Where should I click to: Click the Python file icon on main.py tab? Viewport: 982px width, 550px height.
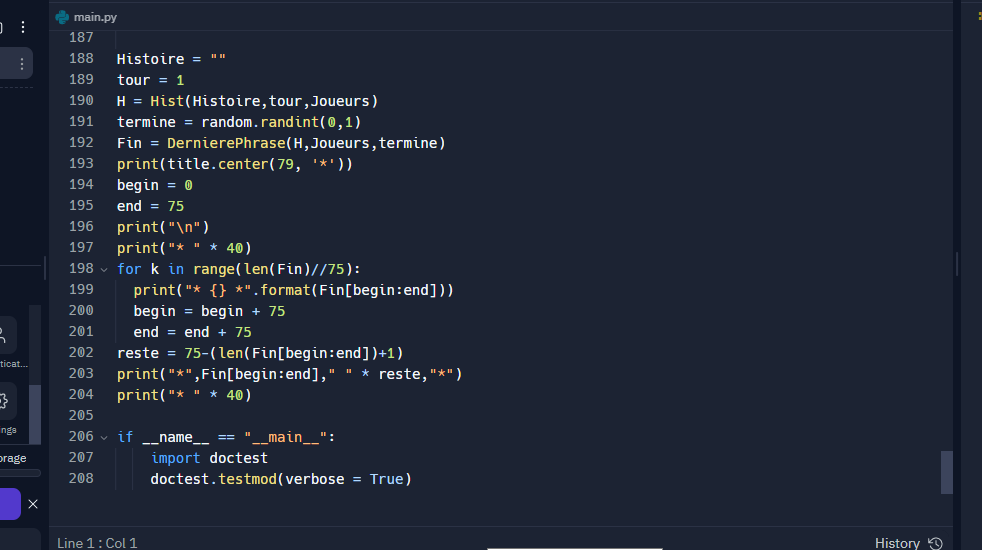tap(62, 16)
